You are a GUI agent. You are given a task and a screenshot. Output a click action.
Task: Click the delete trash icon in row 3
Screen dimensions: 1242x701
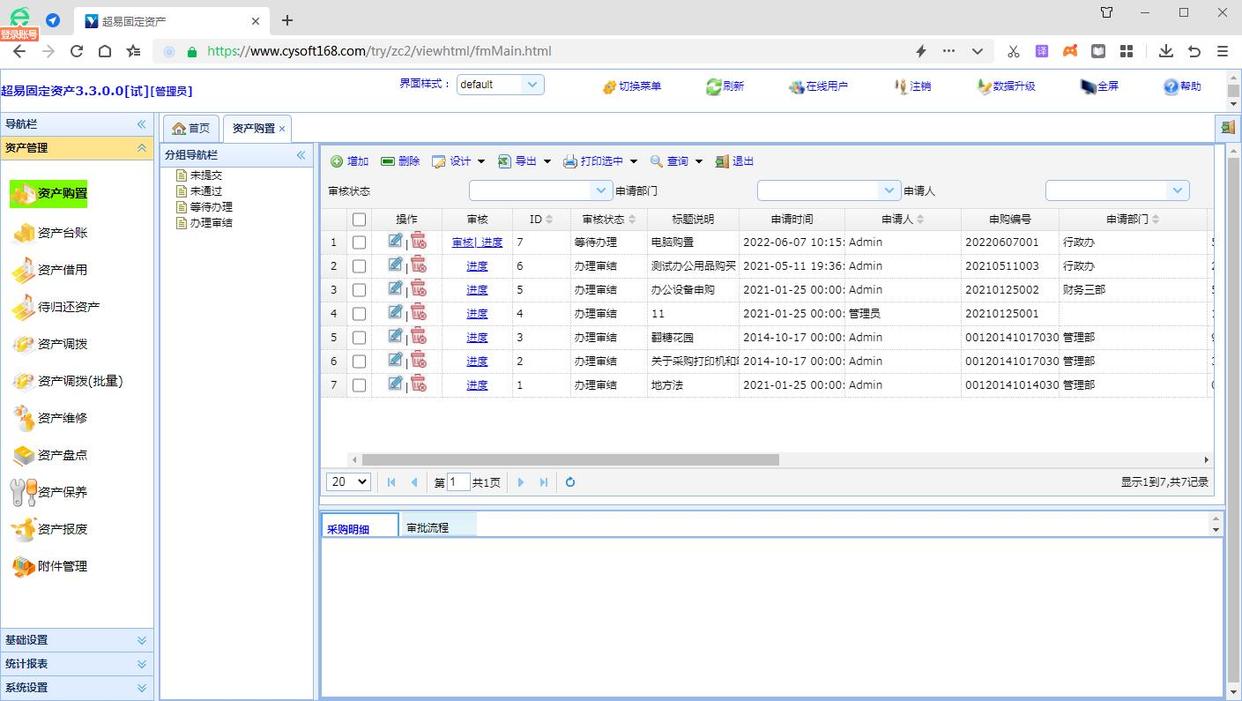coord(419,289)
